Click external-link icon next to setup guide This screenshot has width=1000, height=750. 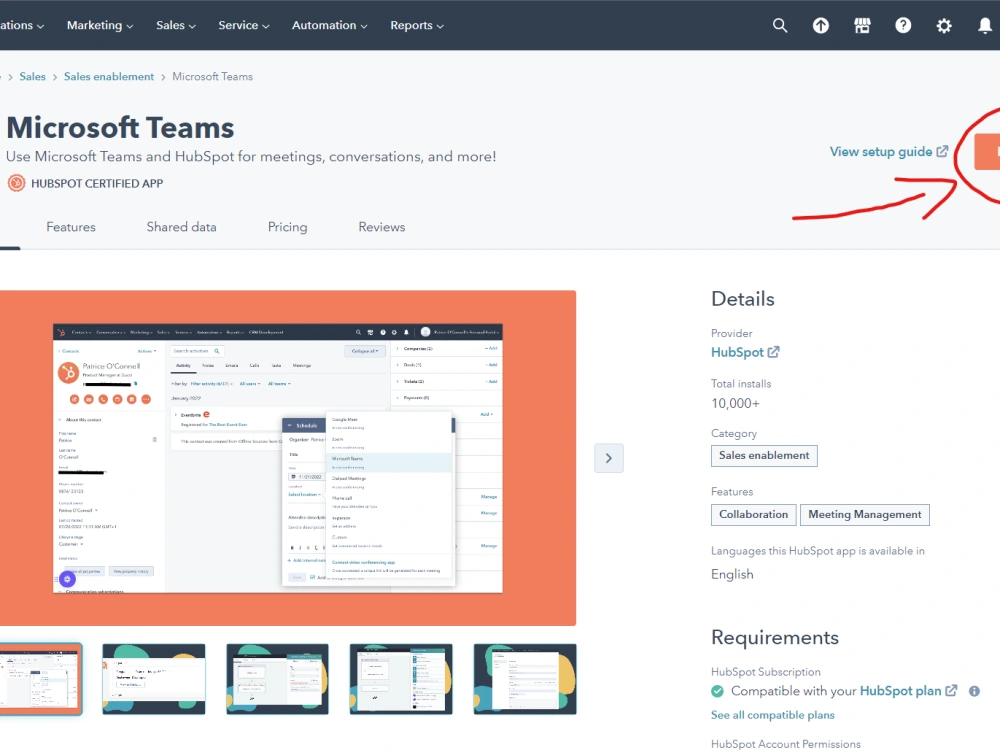942,152
